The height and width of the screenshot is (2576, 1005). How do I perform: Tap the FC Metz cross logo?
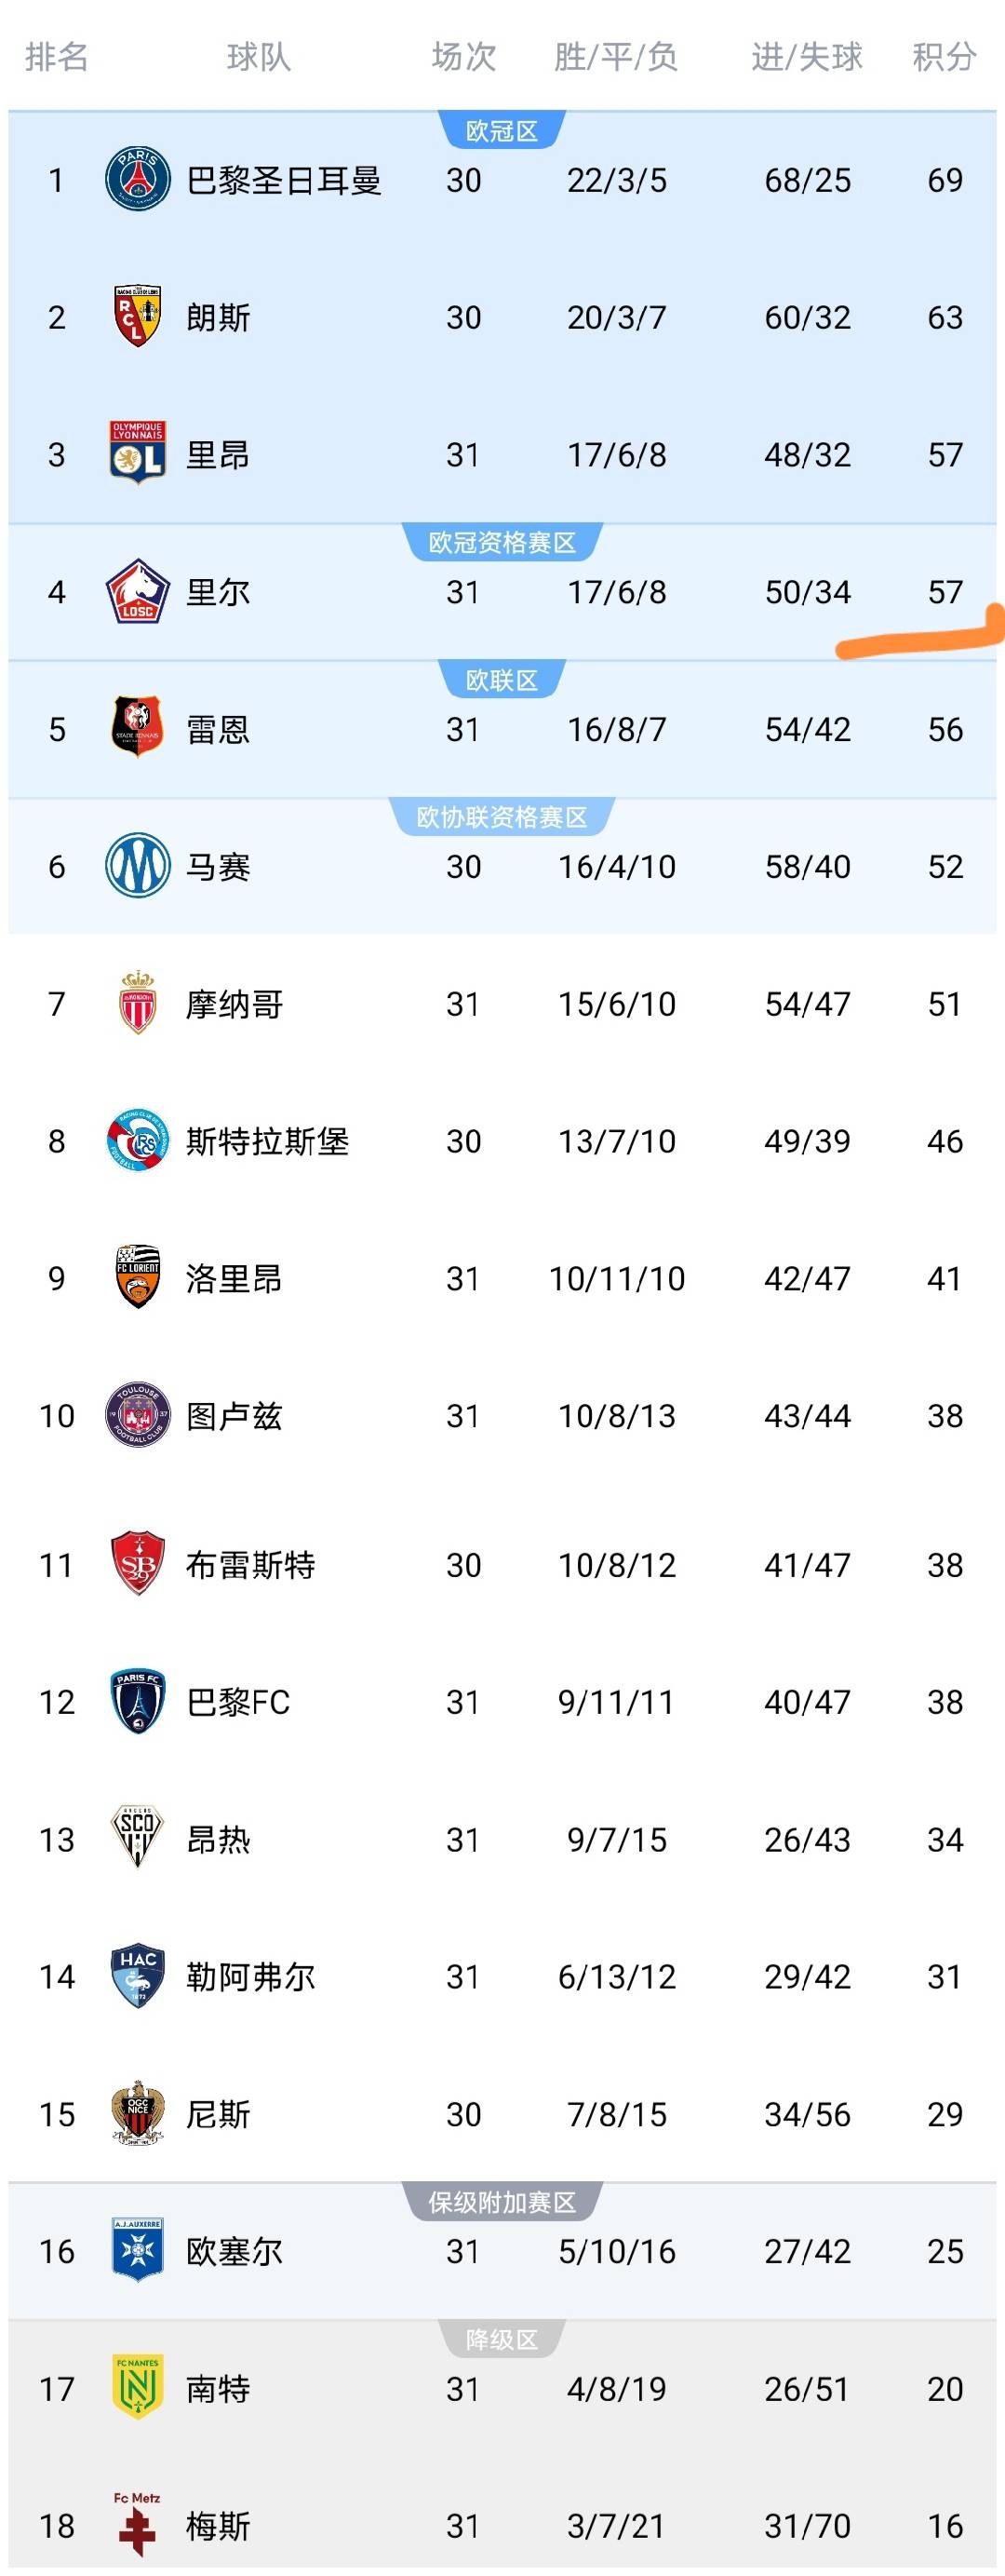(x=137, y=2524)
